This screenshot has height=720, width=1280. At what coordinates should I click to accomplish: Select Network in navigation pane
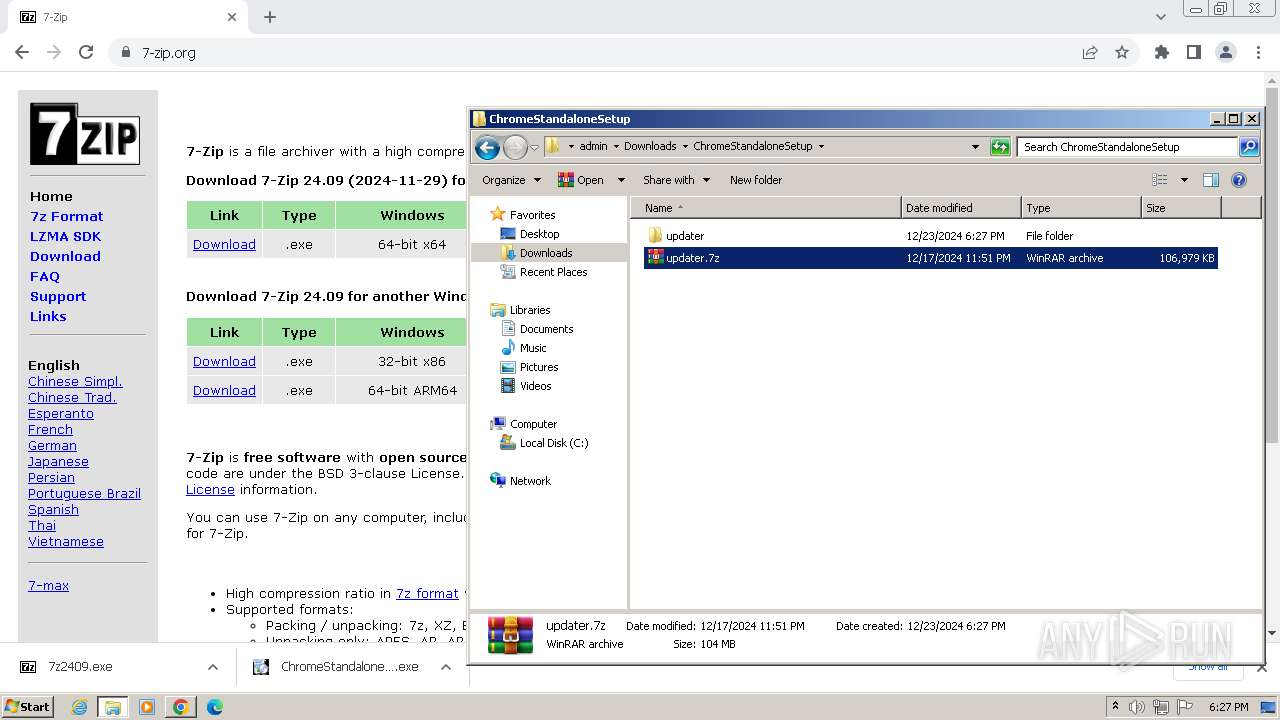(530, 481)
